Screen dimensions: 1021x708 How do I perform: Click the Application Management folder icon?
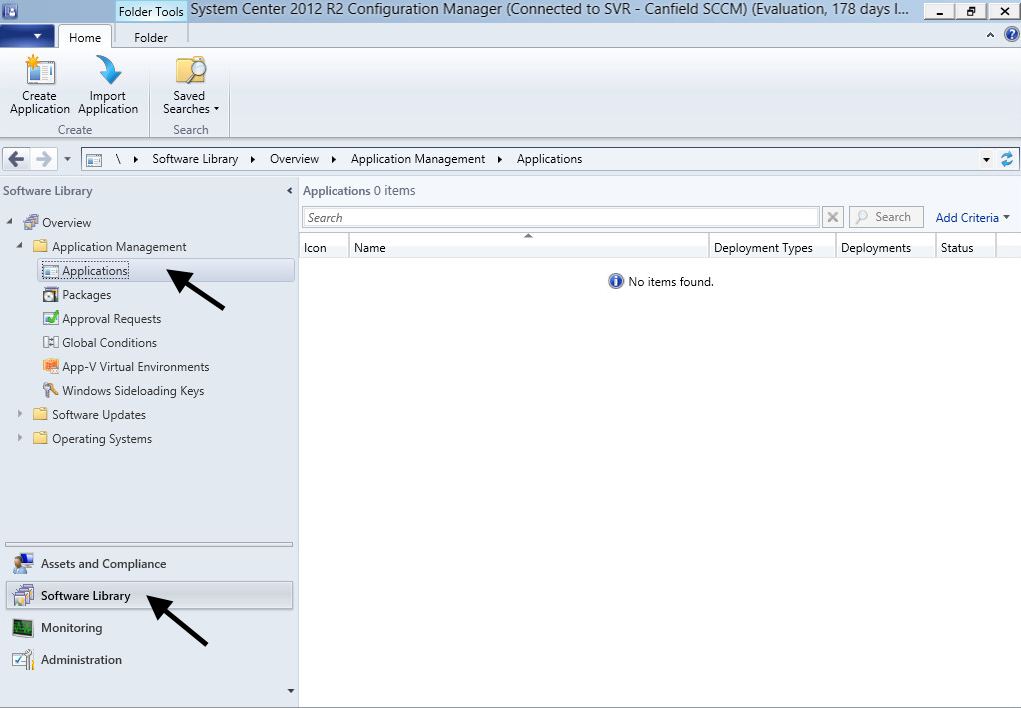click(x=40, y=246)
